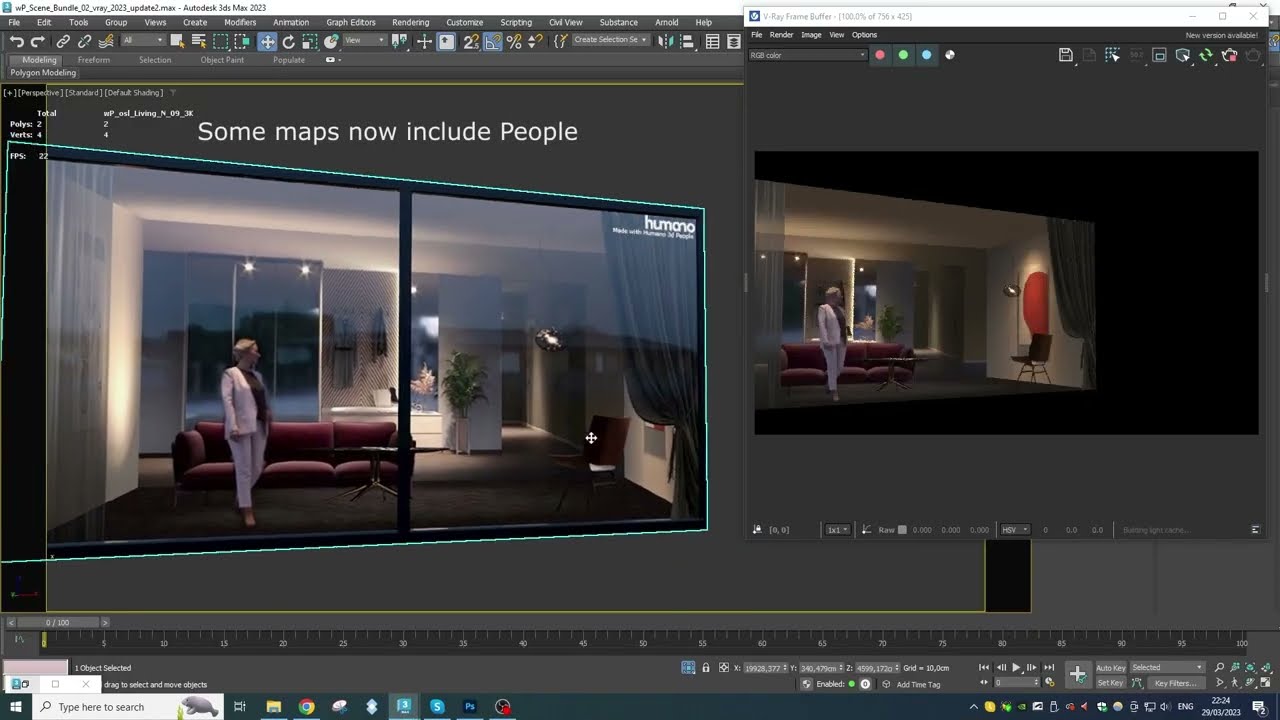Toggle blue channel in V-Ray Frame Buffer

(x=926, y=55)
